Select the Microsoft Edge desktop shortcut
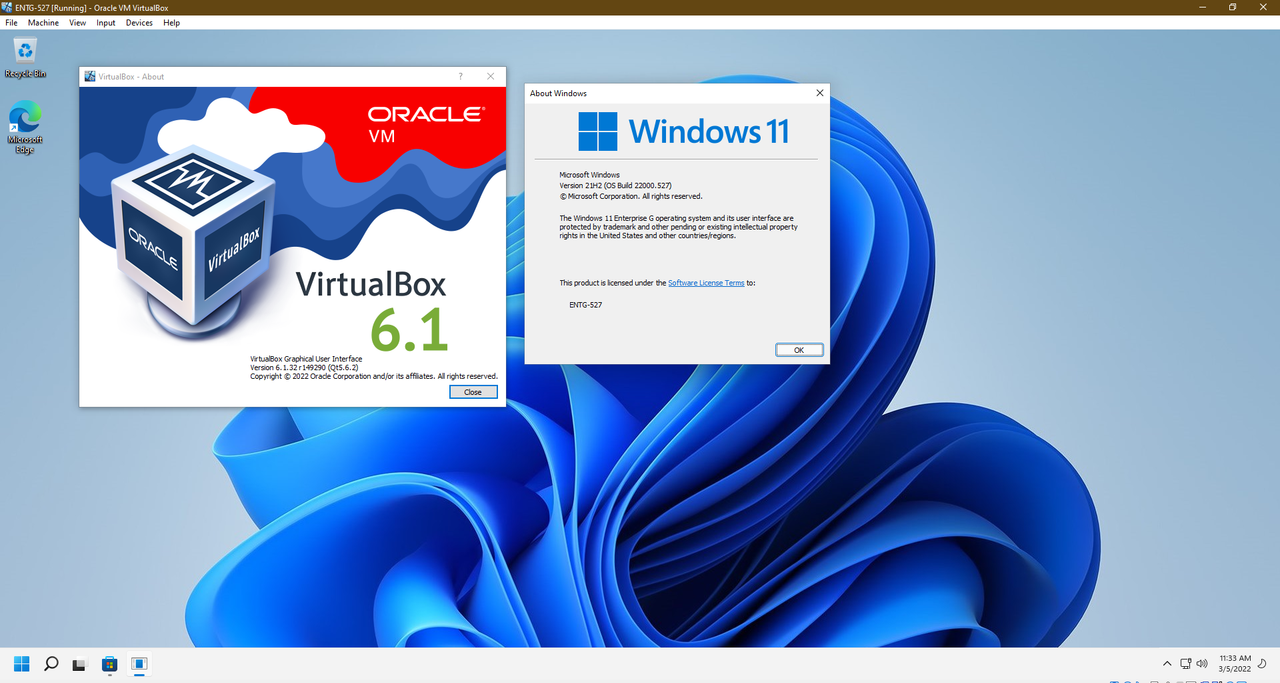This screenshot has width=1280, height=683. (x=25, y=128)
